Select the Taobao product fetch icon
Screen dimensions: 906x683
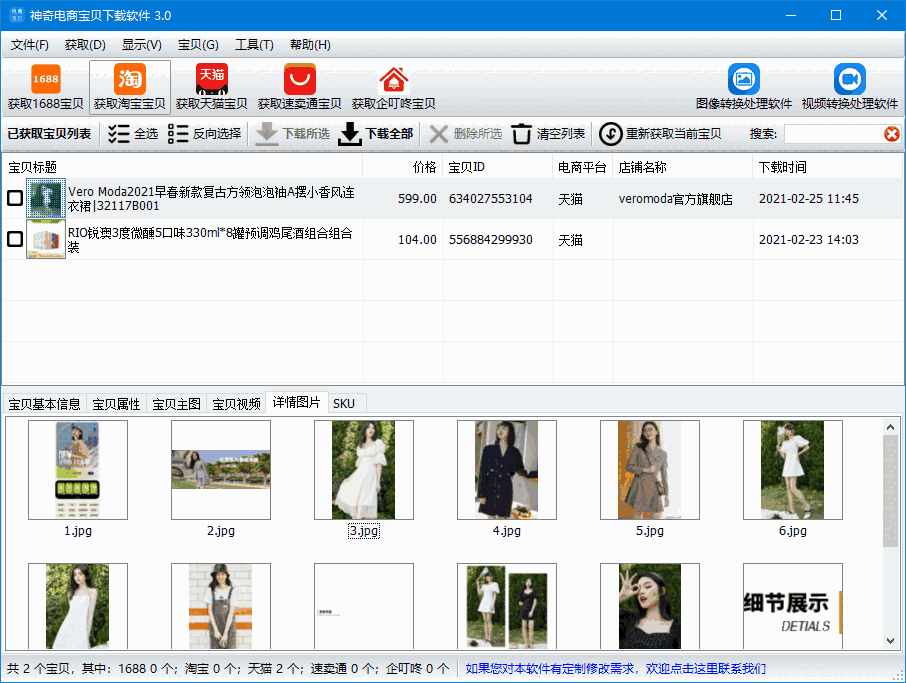click(130, 79)
